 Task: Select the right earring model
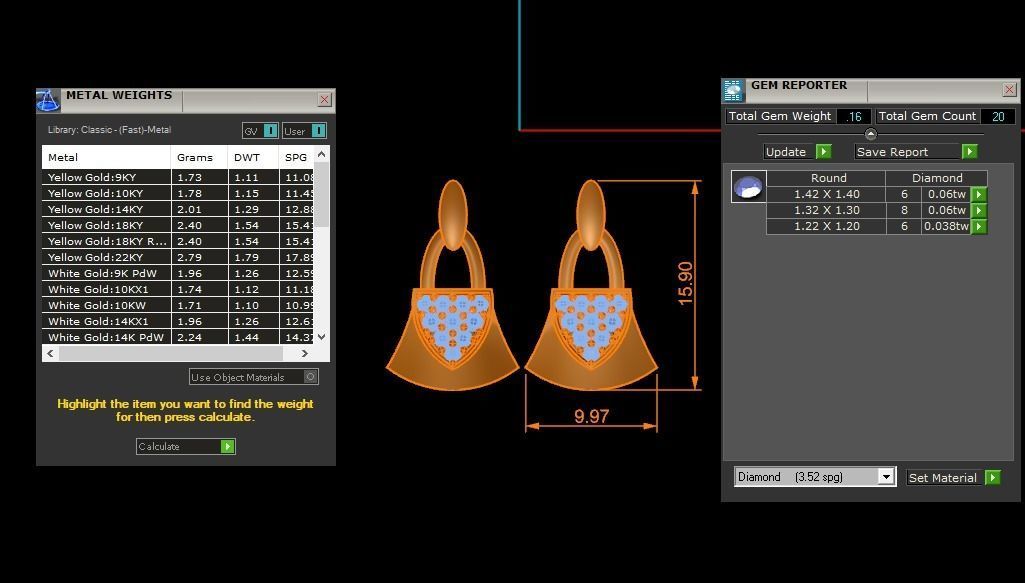(591, 286)
